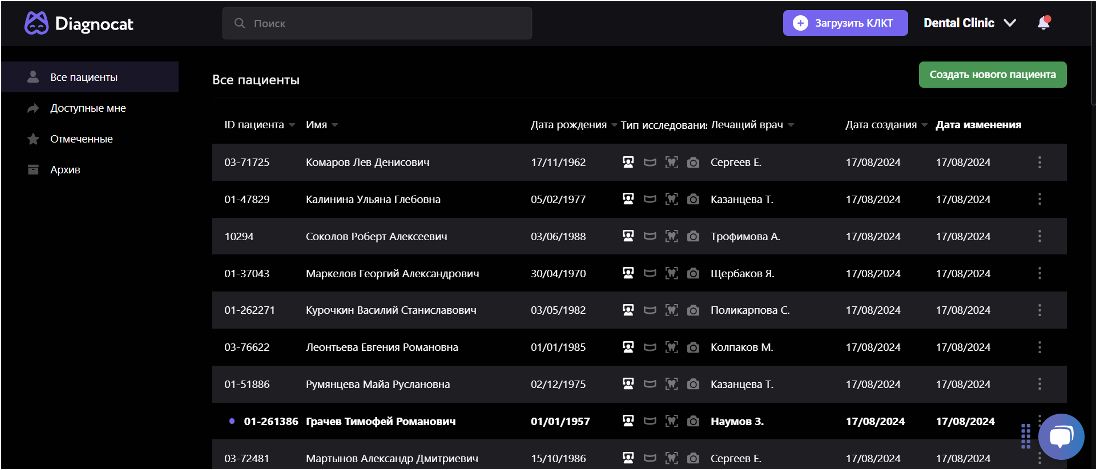Open row options for Леонтьева Евгения Романовна

1040,347
